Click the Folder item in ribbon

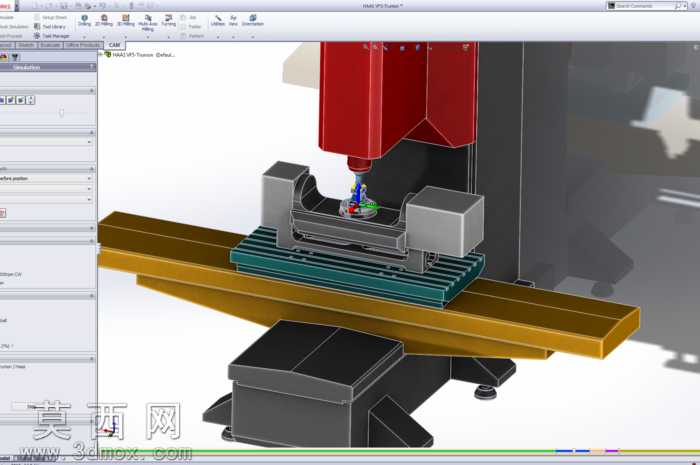(x=191, y=27)
